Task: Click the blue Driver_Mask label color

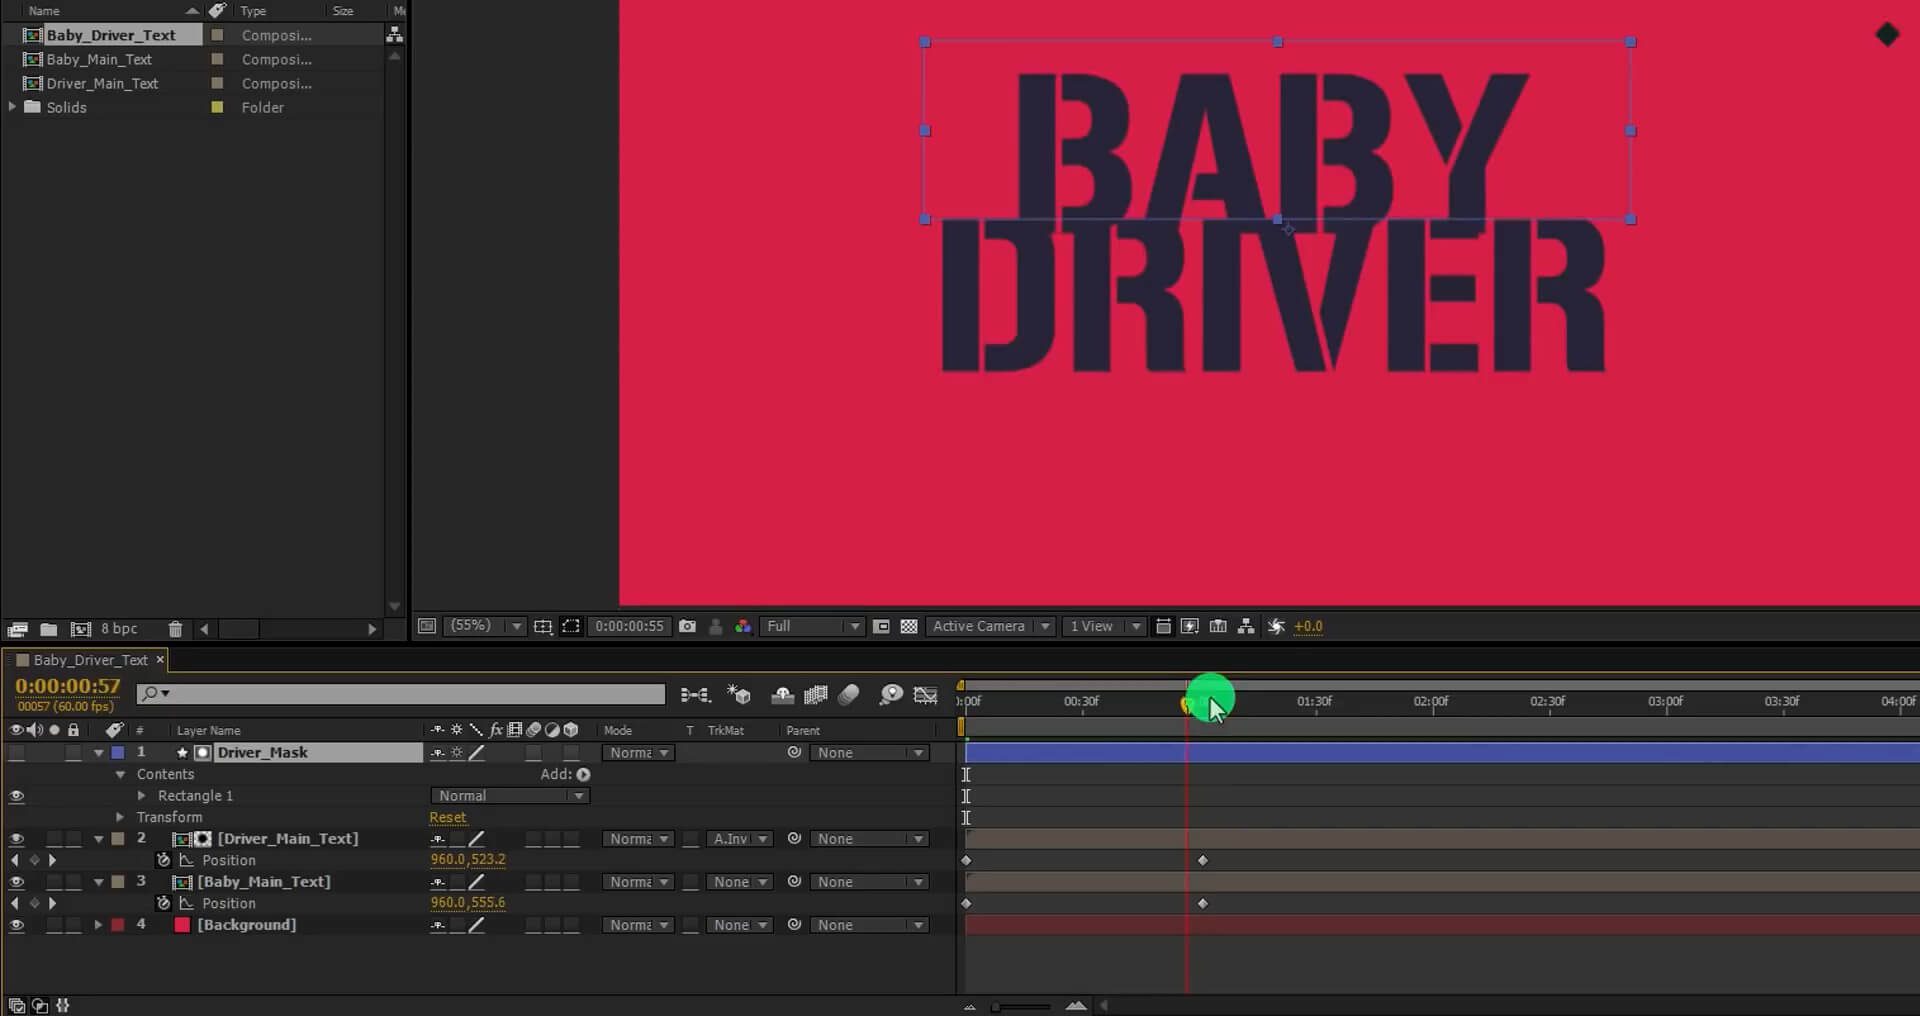Action: (x=118, y=753)
